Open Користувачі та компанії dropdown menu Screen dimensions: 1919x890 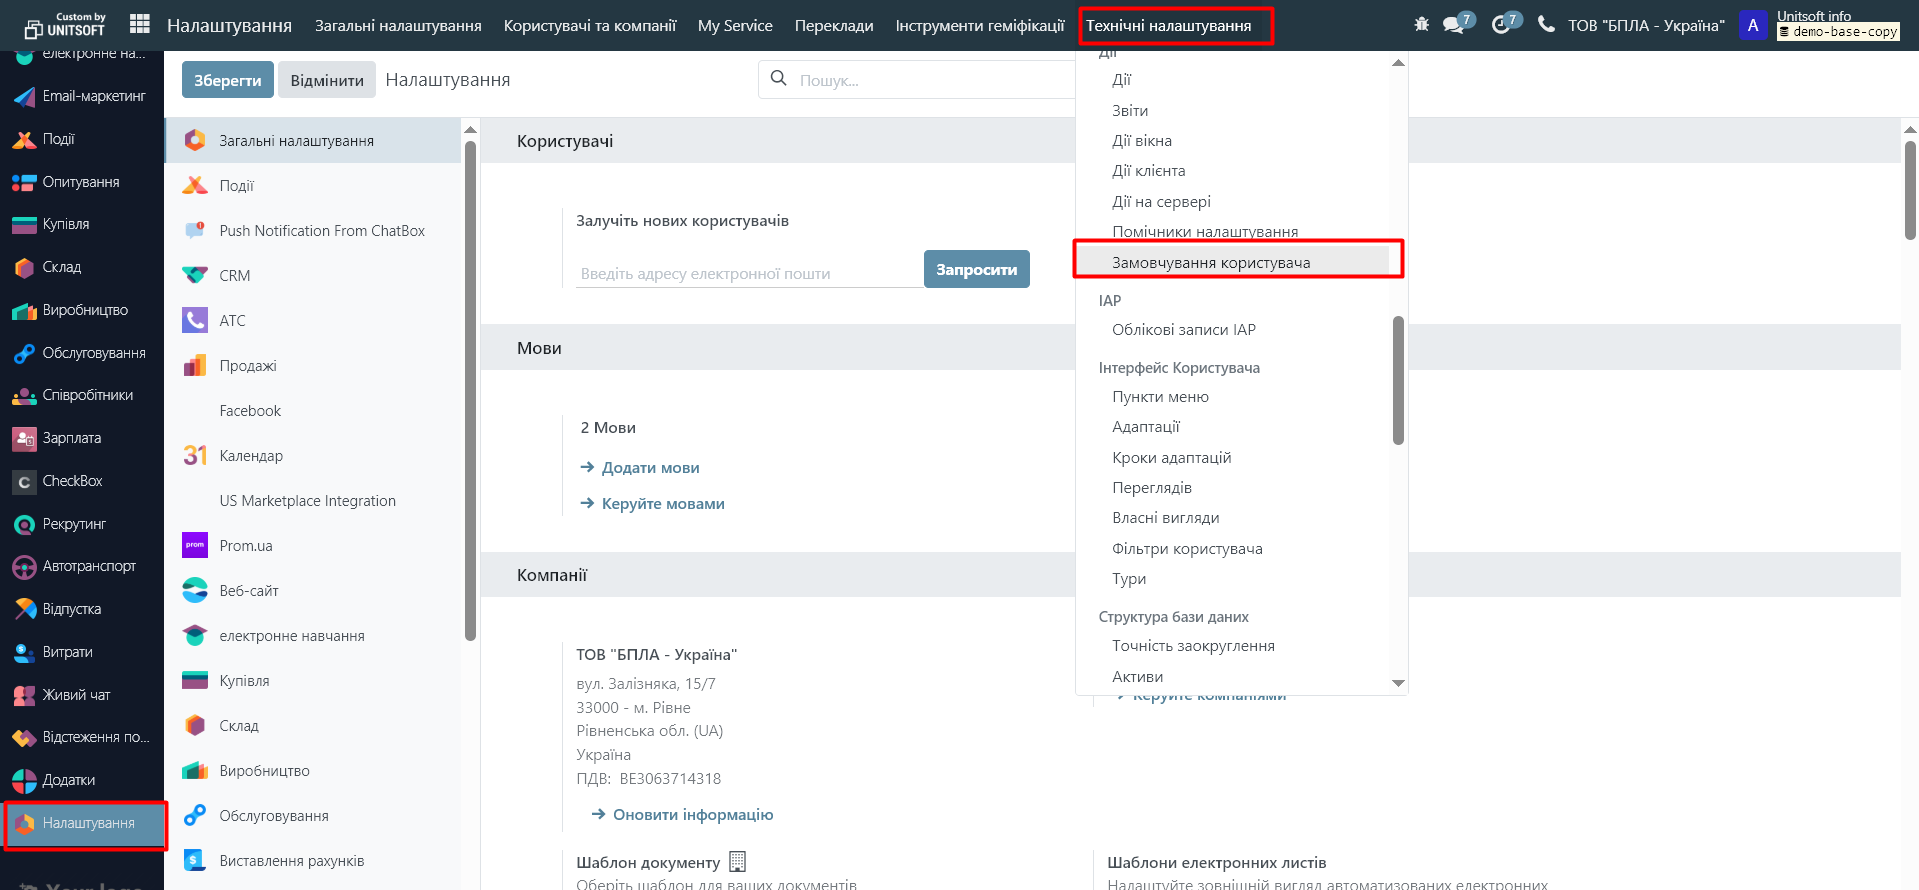(589, 26)
